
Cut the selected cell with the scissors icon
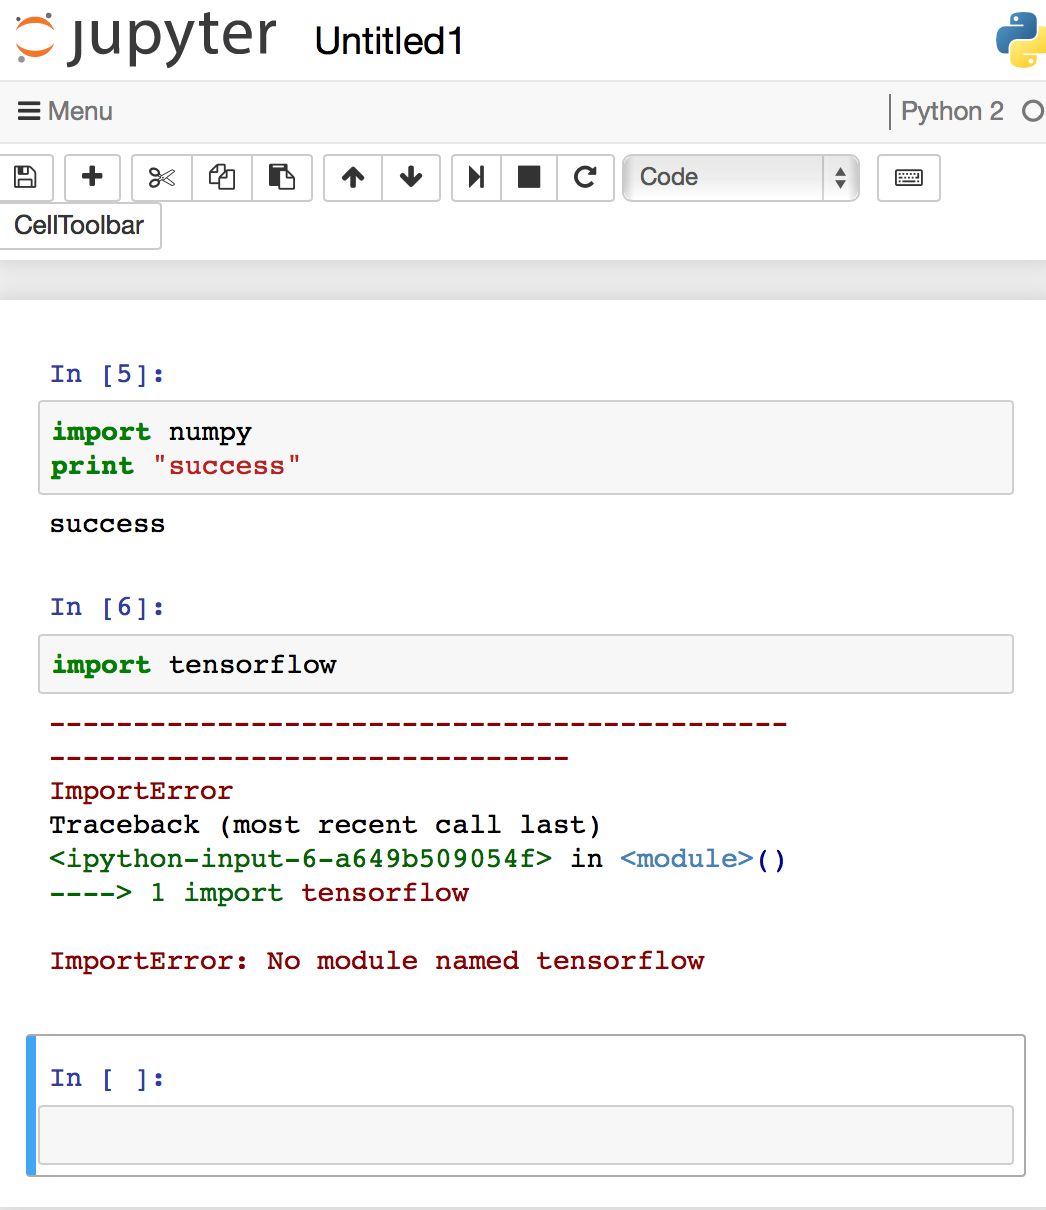[x=162, y=178]
